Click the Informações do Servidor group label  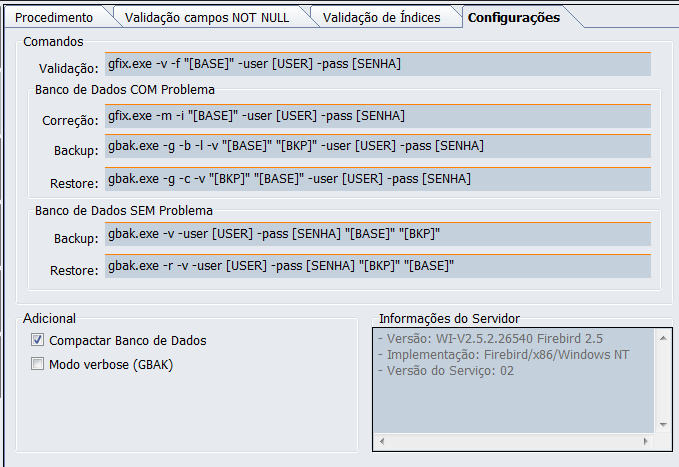pyautogui.click(x=449, y=318)
